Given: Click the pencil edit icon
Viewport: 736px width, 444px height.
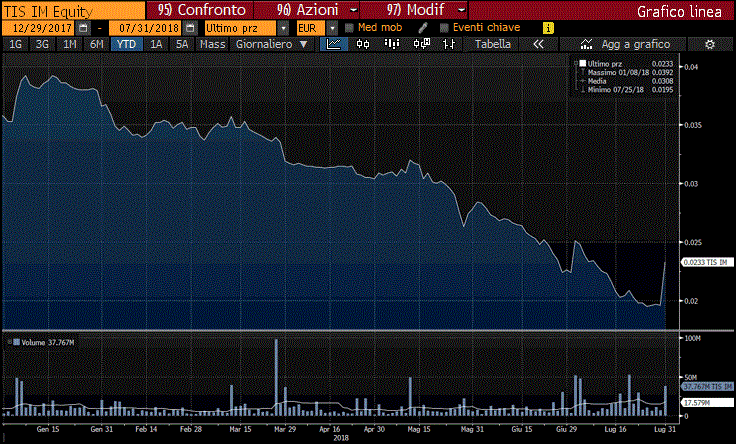Looking at the screenshot, I should (x=422, y=28).
